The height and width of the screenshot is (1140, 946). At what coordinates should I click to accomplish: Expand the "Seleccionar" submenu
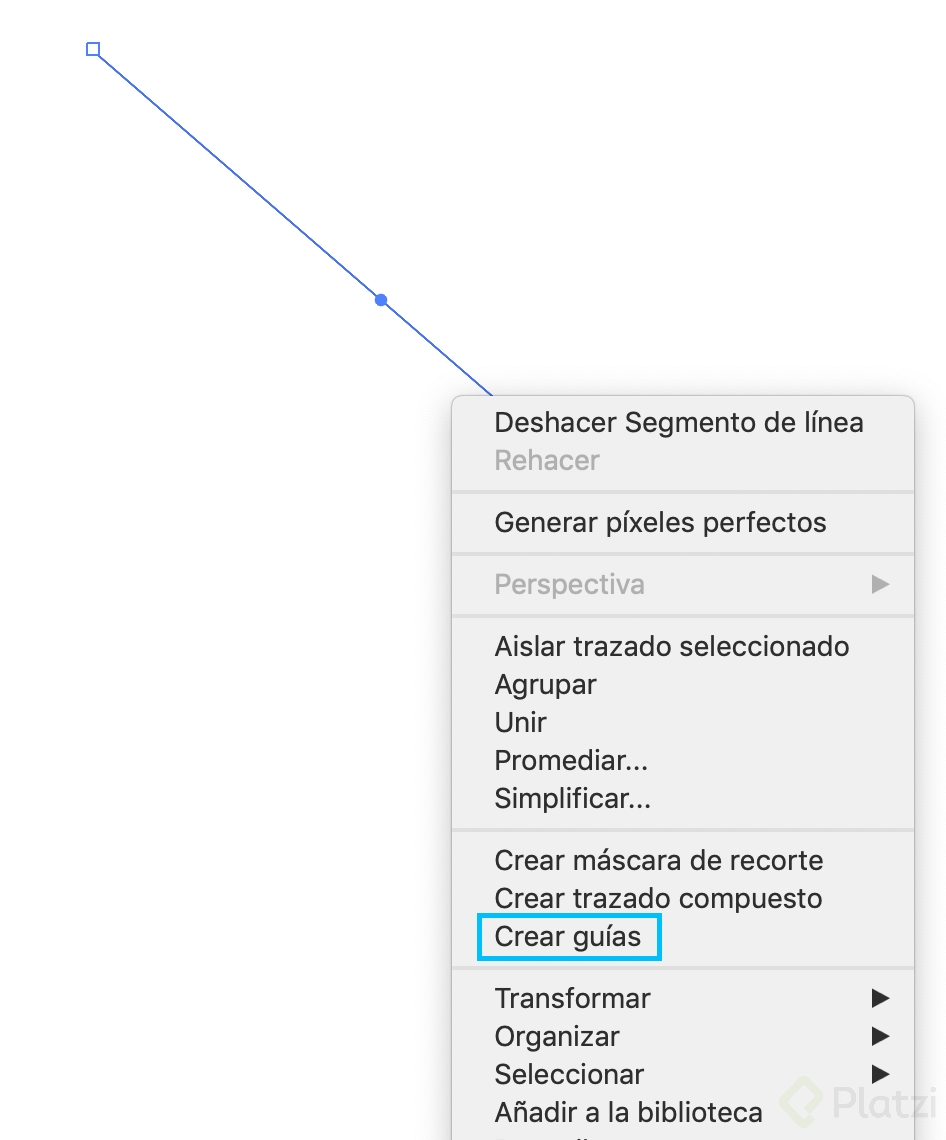coord(569,1074)
